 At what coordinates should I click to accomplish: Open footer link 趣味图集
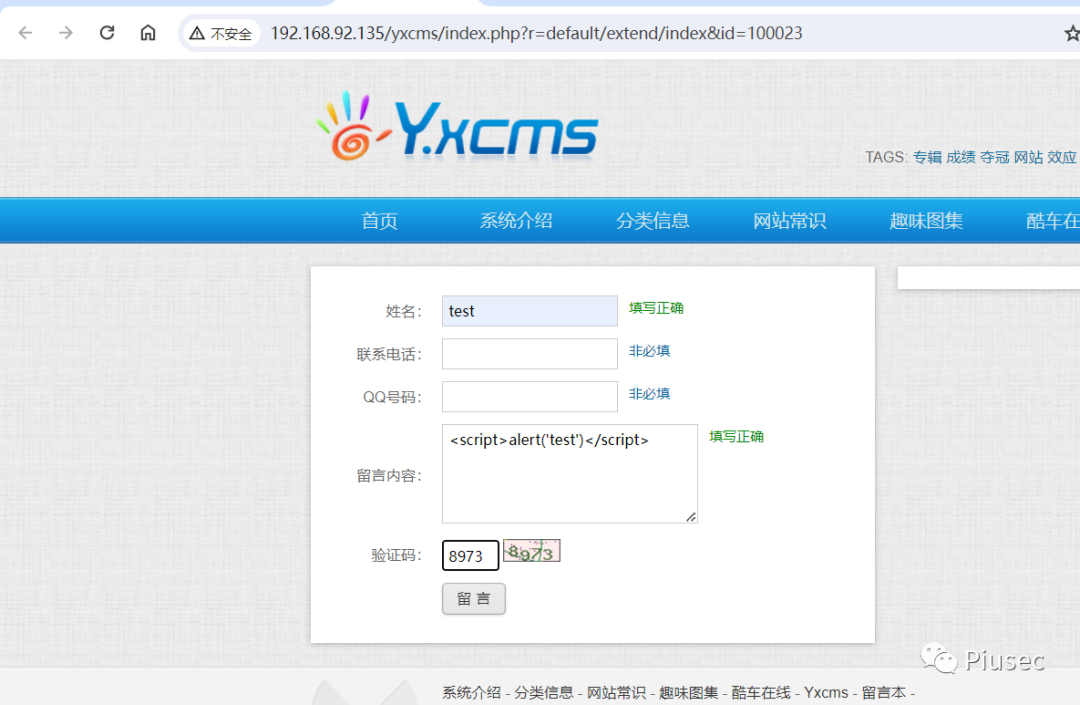click(x=689, y=693)
